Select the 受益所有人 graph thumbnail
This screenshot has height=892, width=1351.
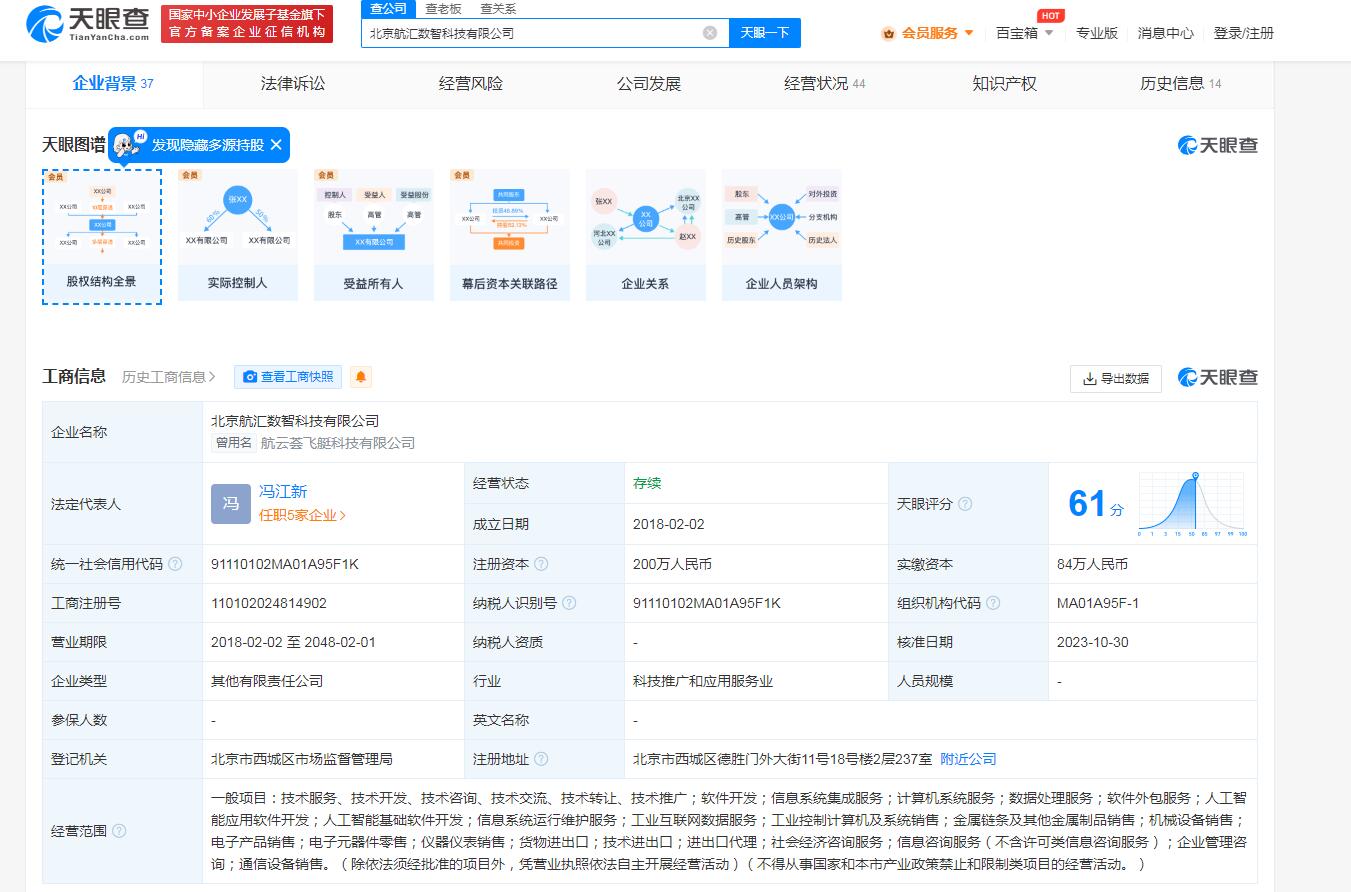pos(374,236)
